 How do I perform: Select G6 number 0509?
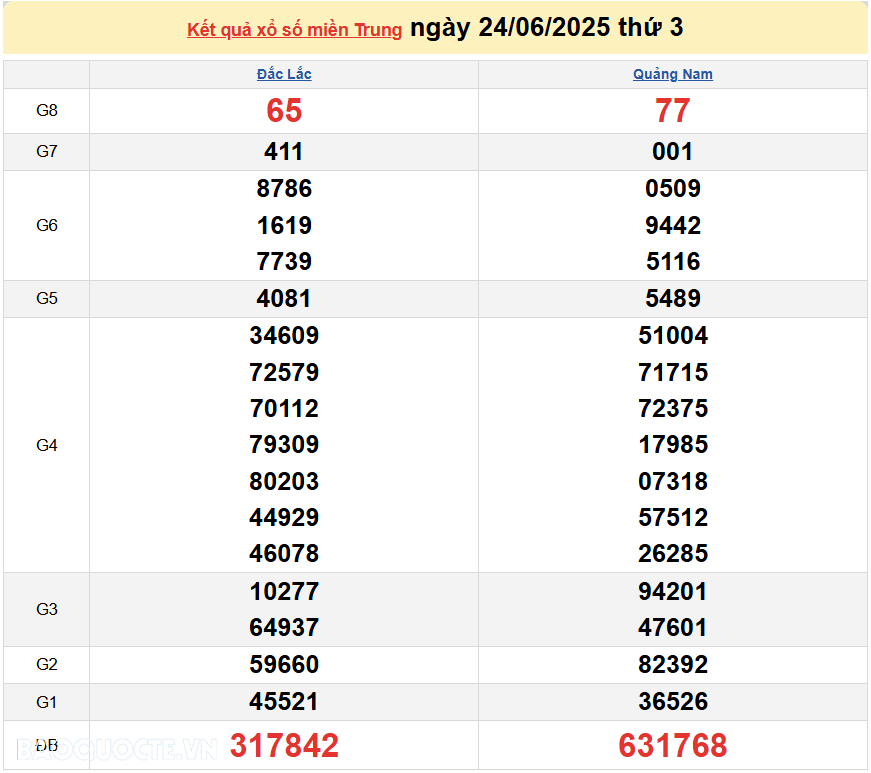pyautogui.click(x=673, y=189)
